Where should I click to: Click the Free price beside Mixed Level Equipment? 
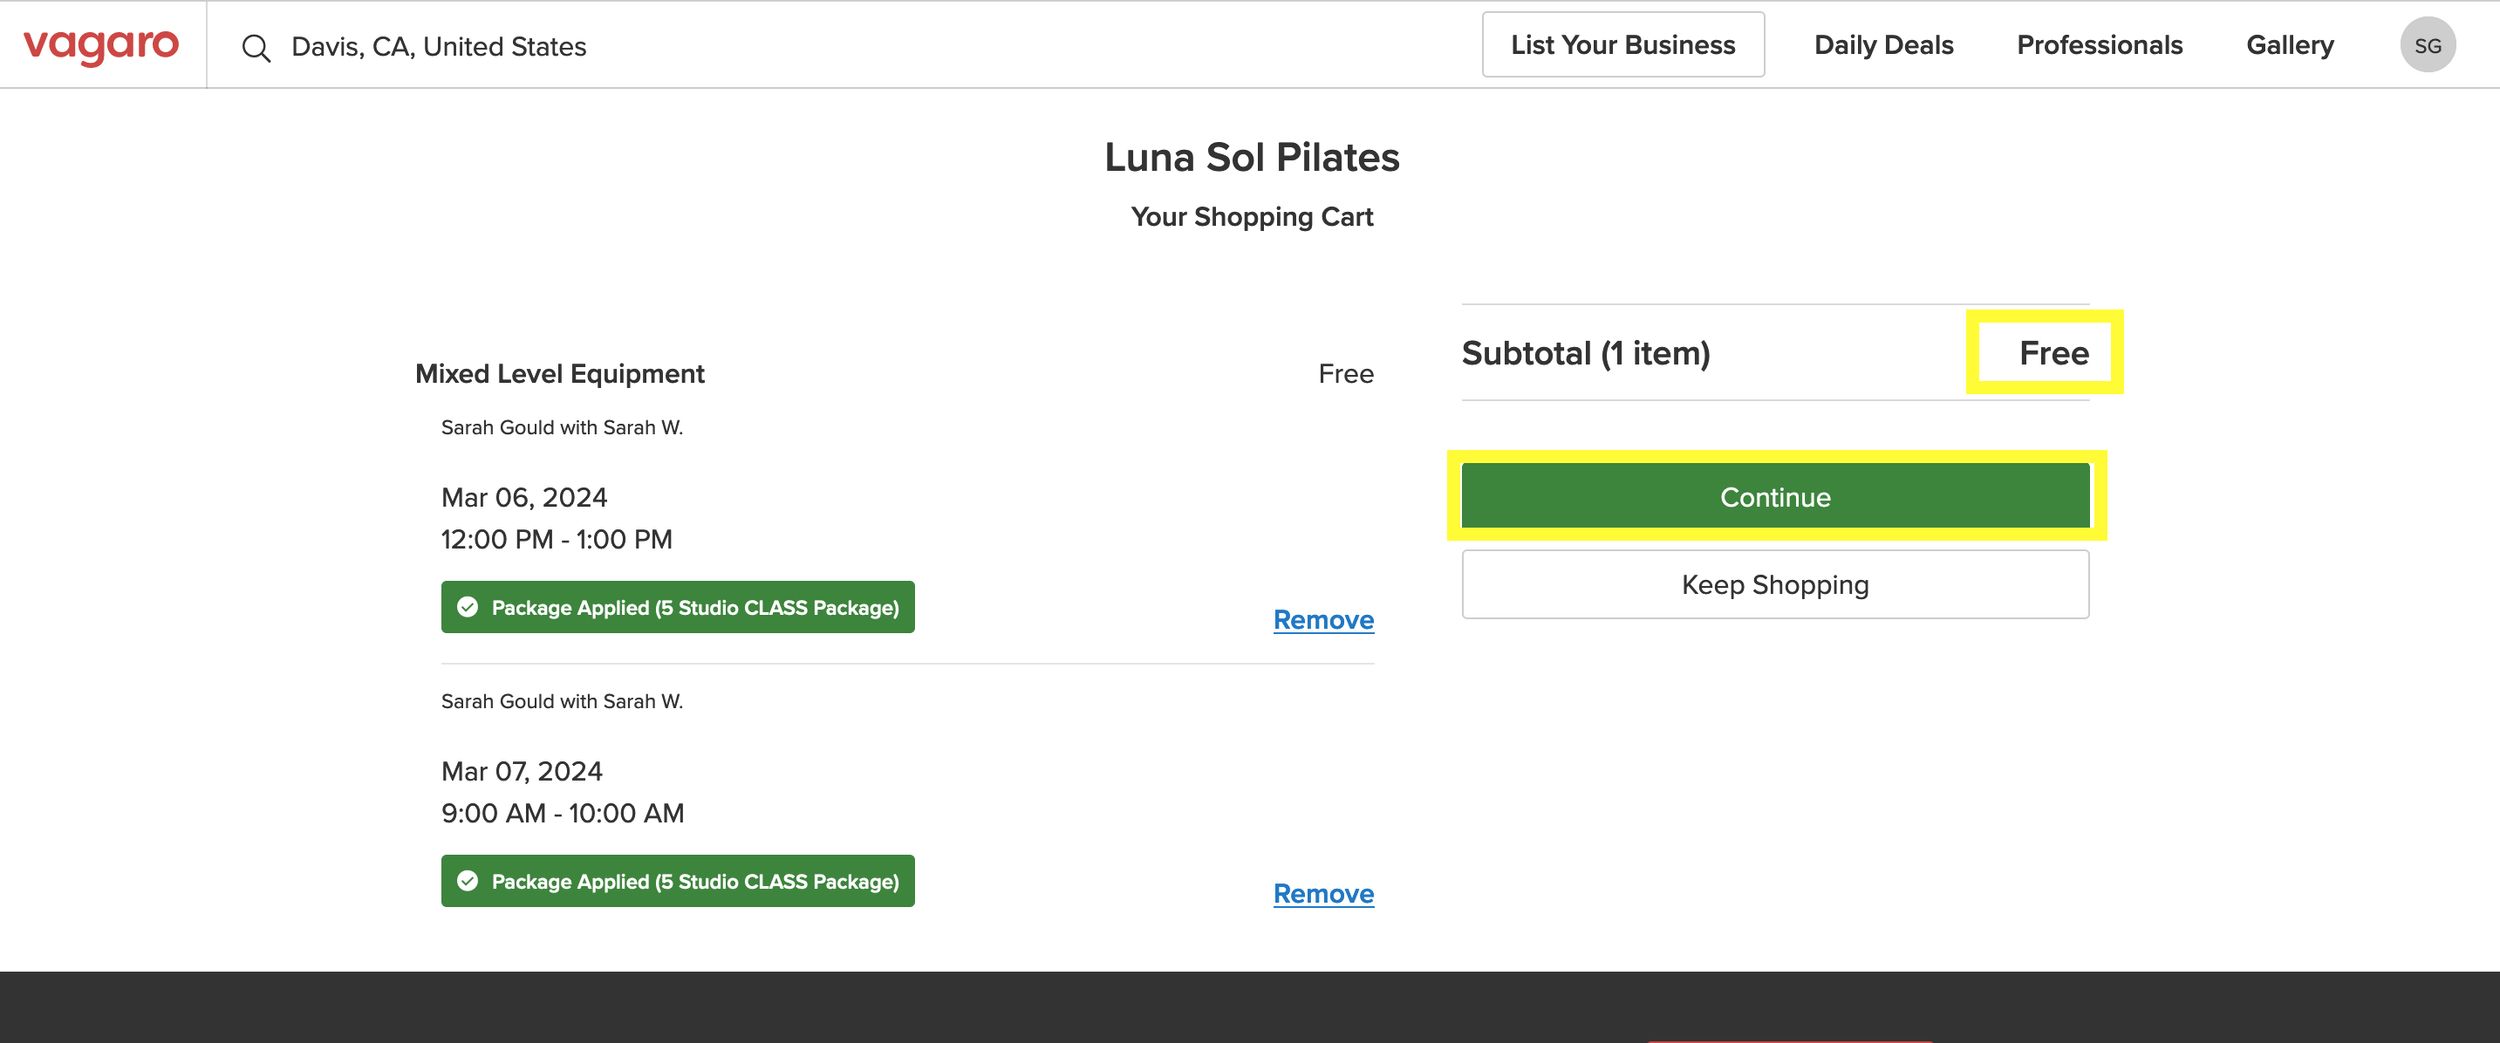pos(1345,374)
